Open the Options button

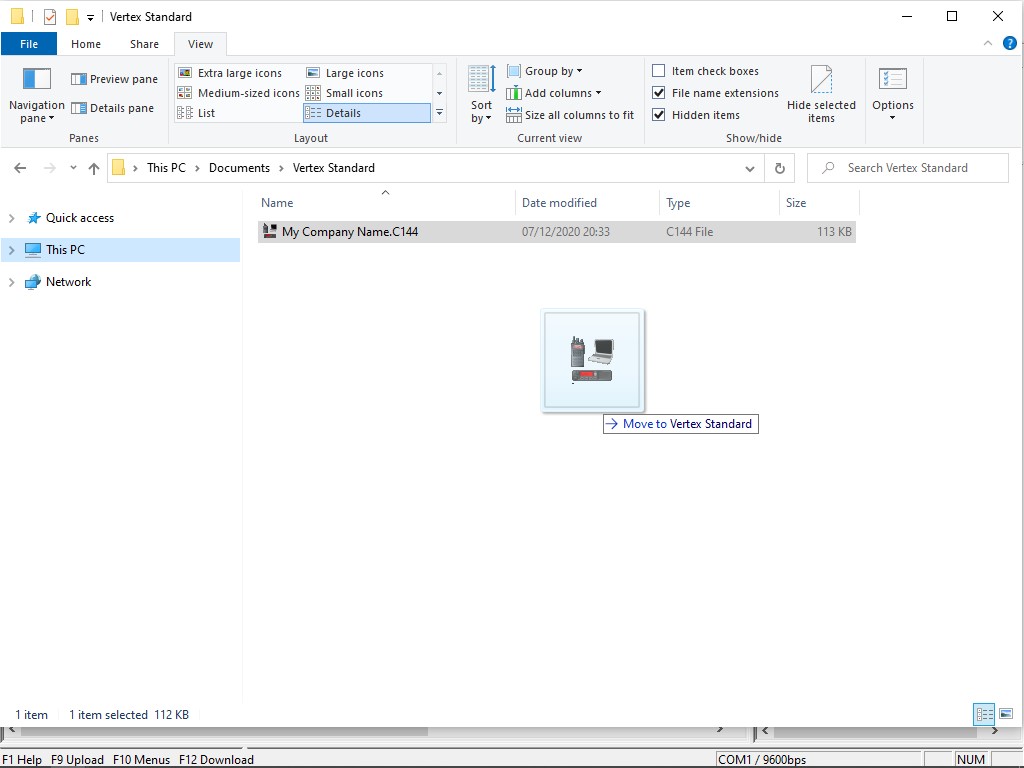893,95
